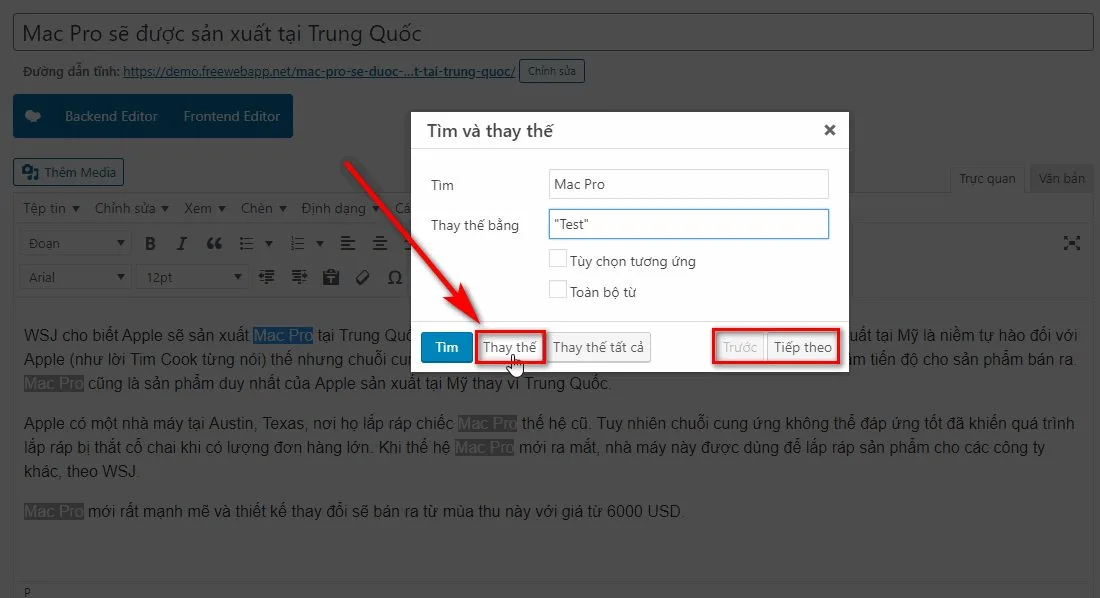Open the Chèn menu
Viewport: 1100px width, 598px height.
[x=264, y=208]
